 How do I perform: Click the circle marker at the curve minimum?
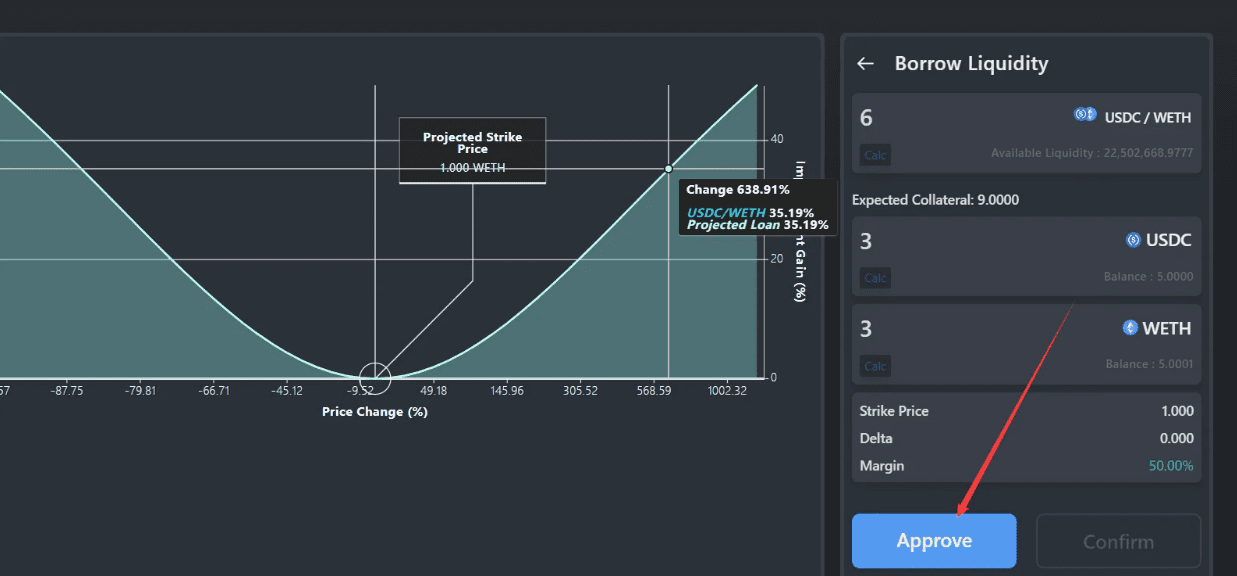tap(375, 378)
